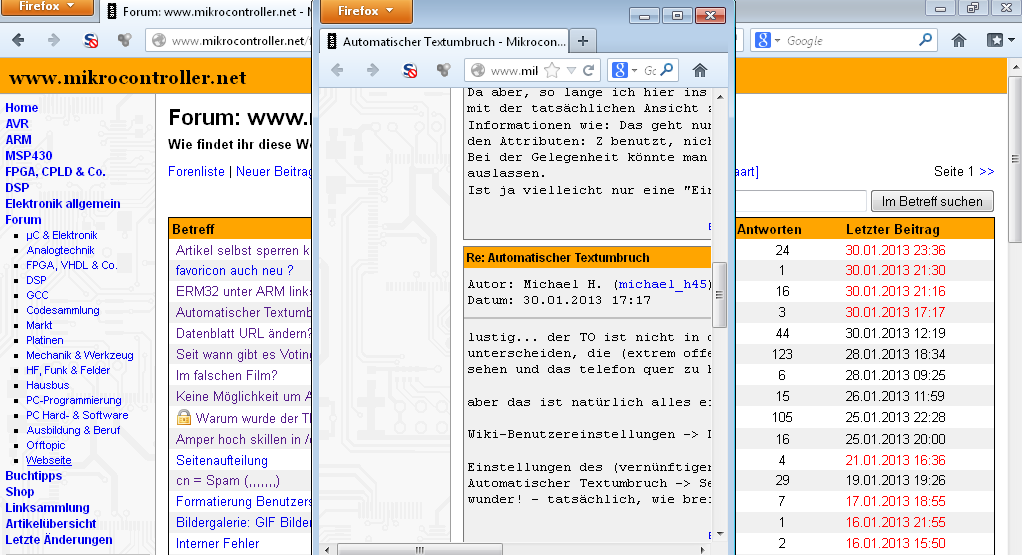Go to the next page with the >> link
The height and width of the screenshot is (555, 1022).
click(987, 171)
